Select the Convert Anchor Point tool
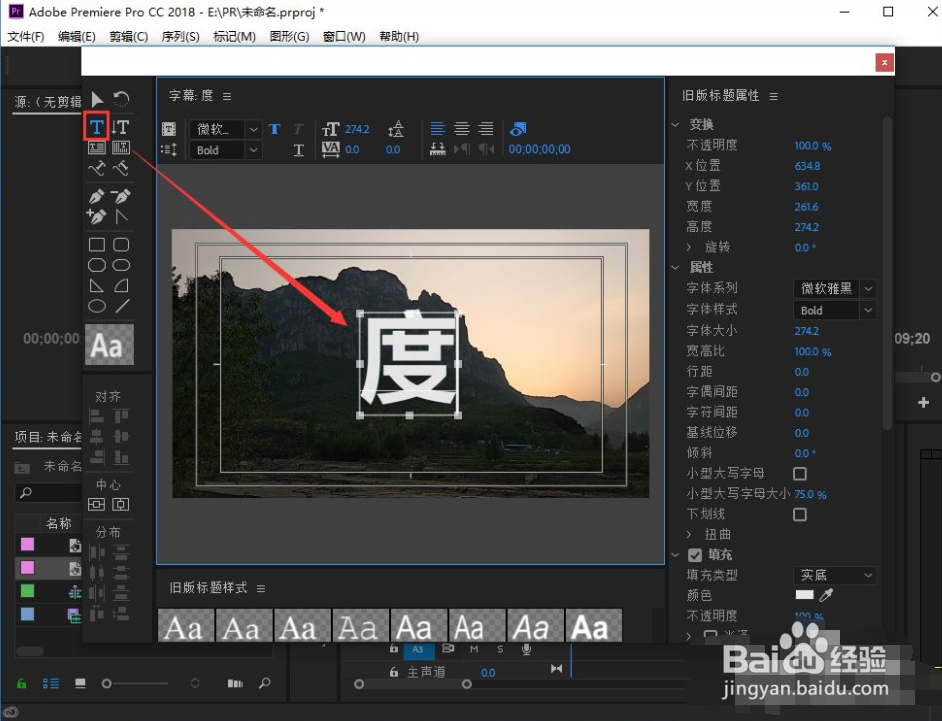The height and width of the screenshot is (721, 942). (121, 216)
